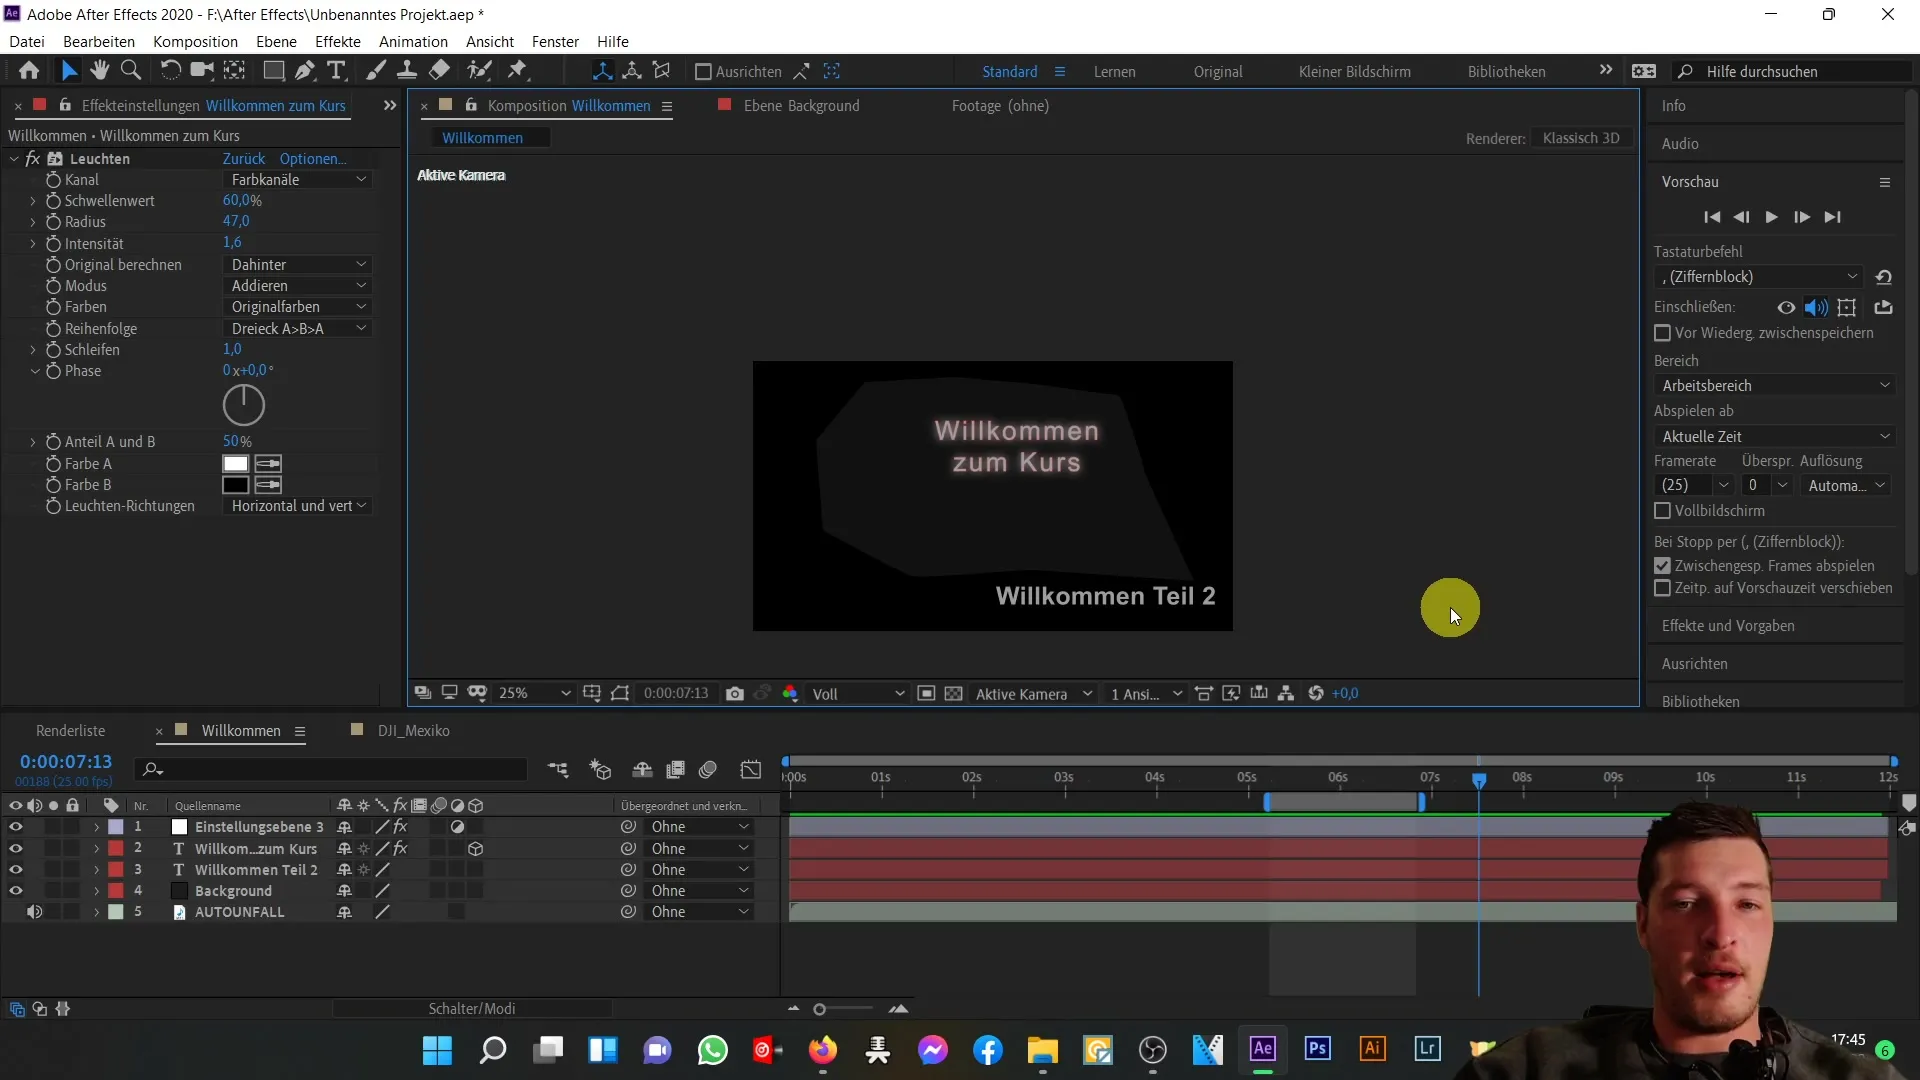Jump to last frame in Vorschau

tap(1832, 217)
